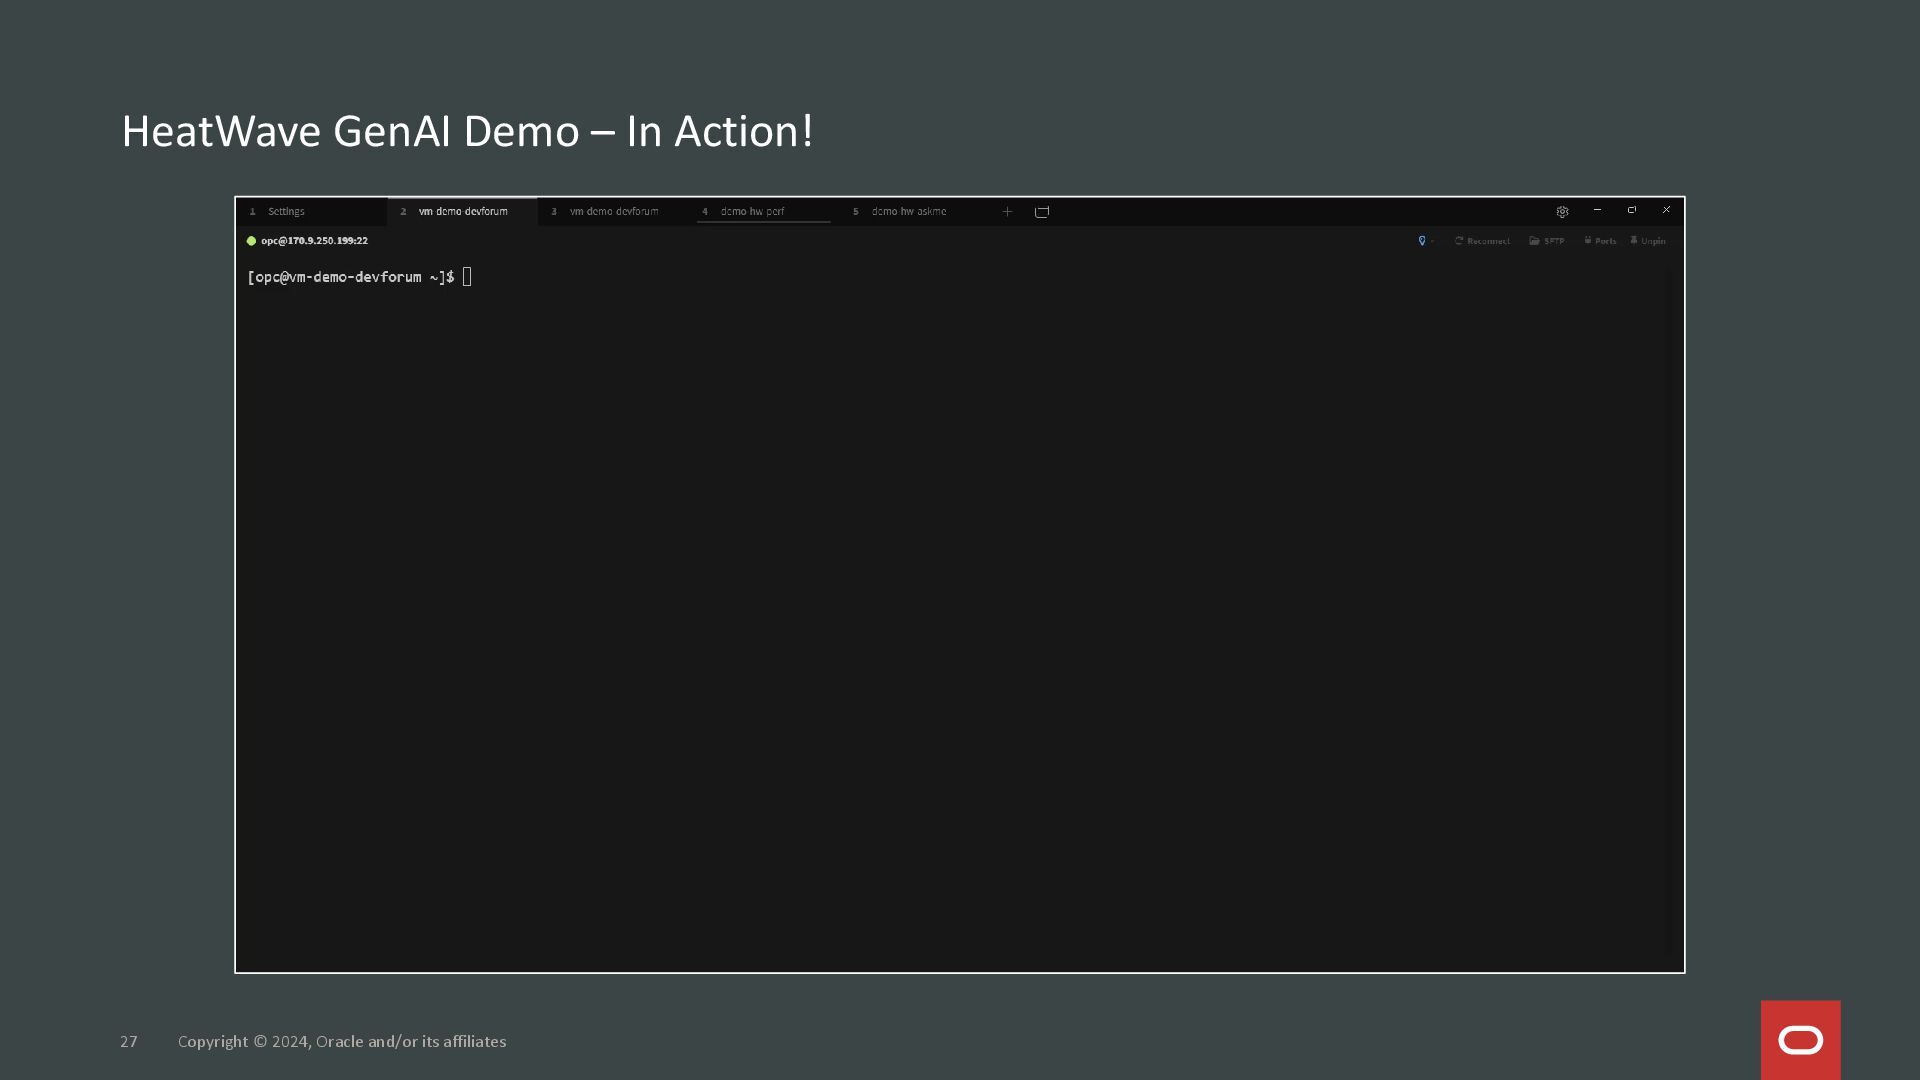Switch to the Settings tab

286,212
